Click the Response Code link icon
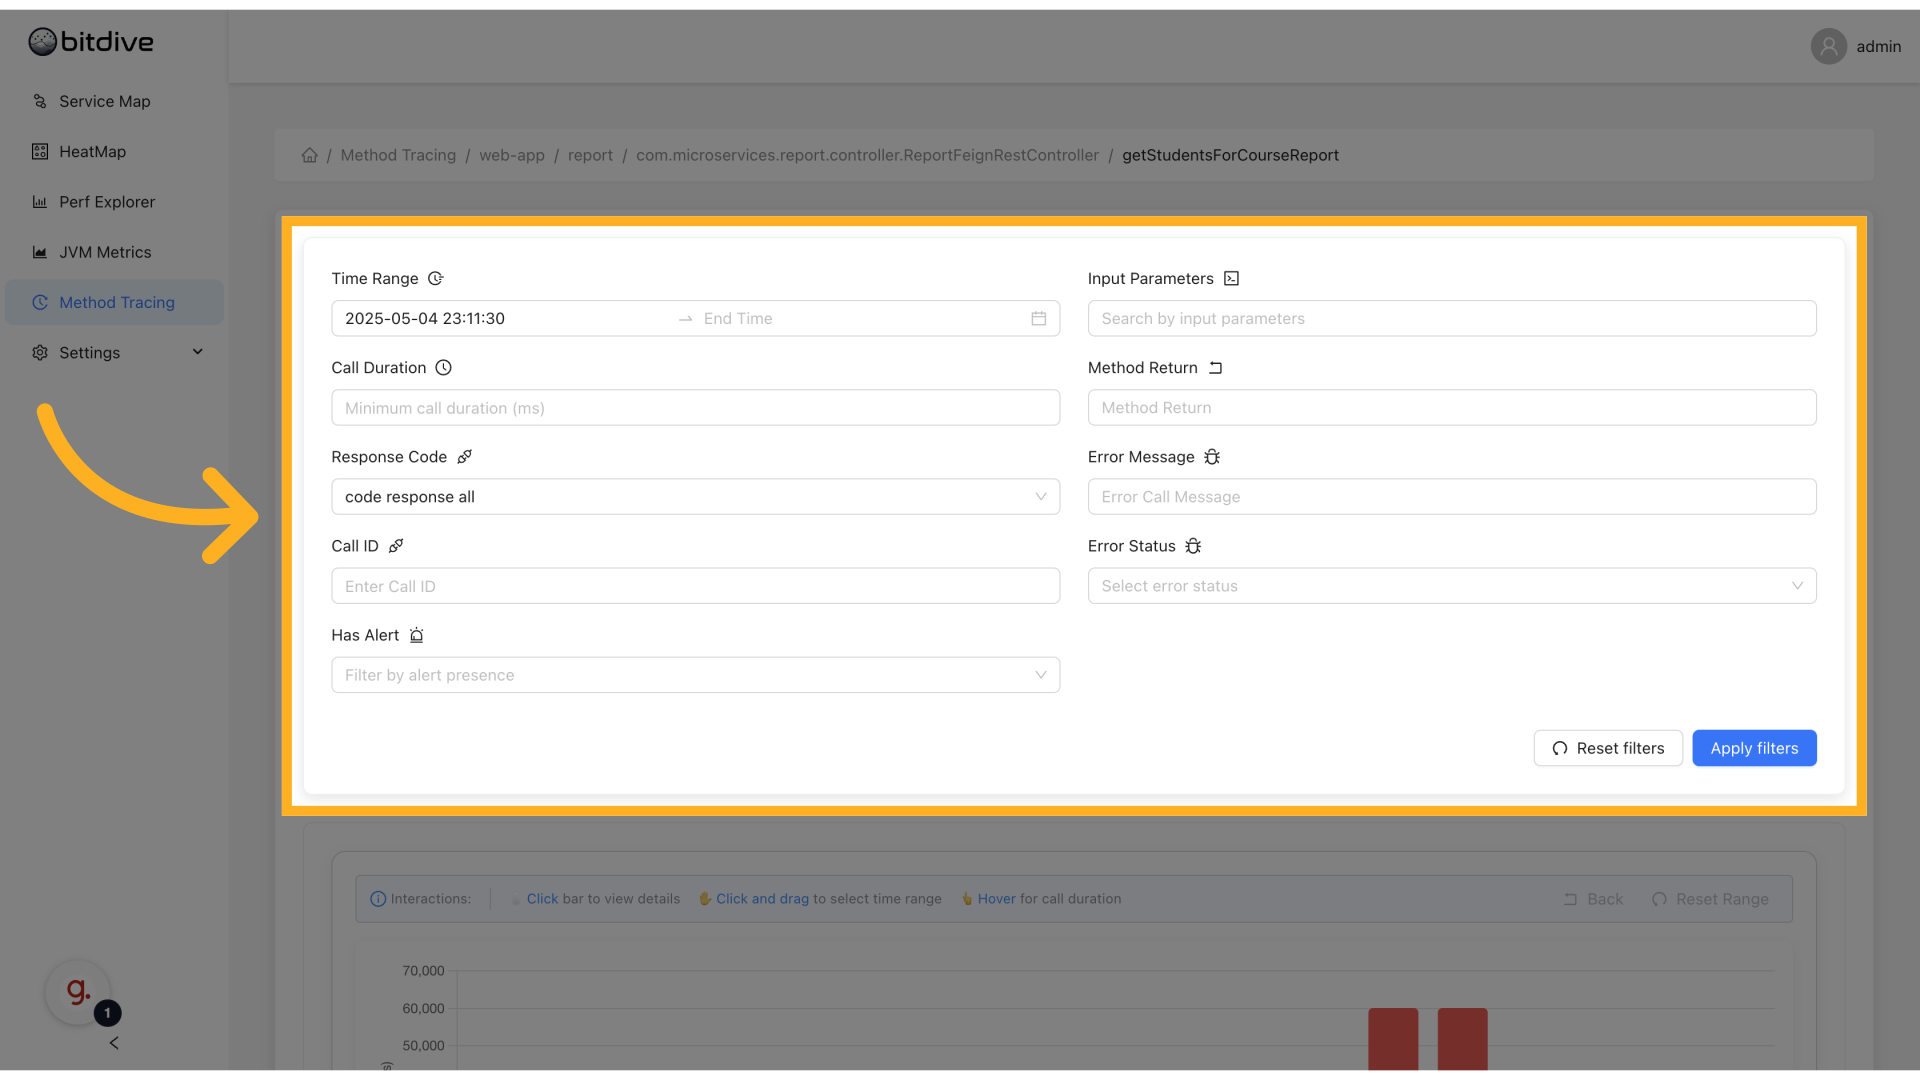 tap(464, 457)
